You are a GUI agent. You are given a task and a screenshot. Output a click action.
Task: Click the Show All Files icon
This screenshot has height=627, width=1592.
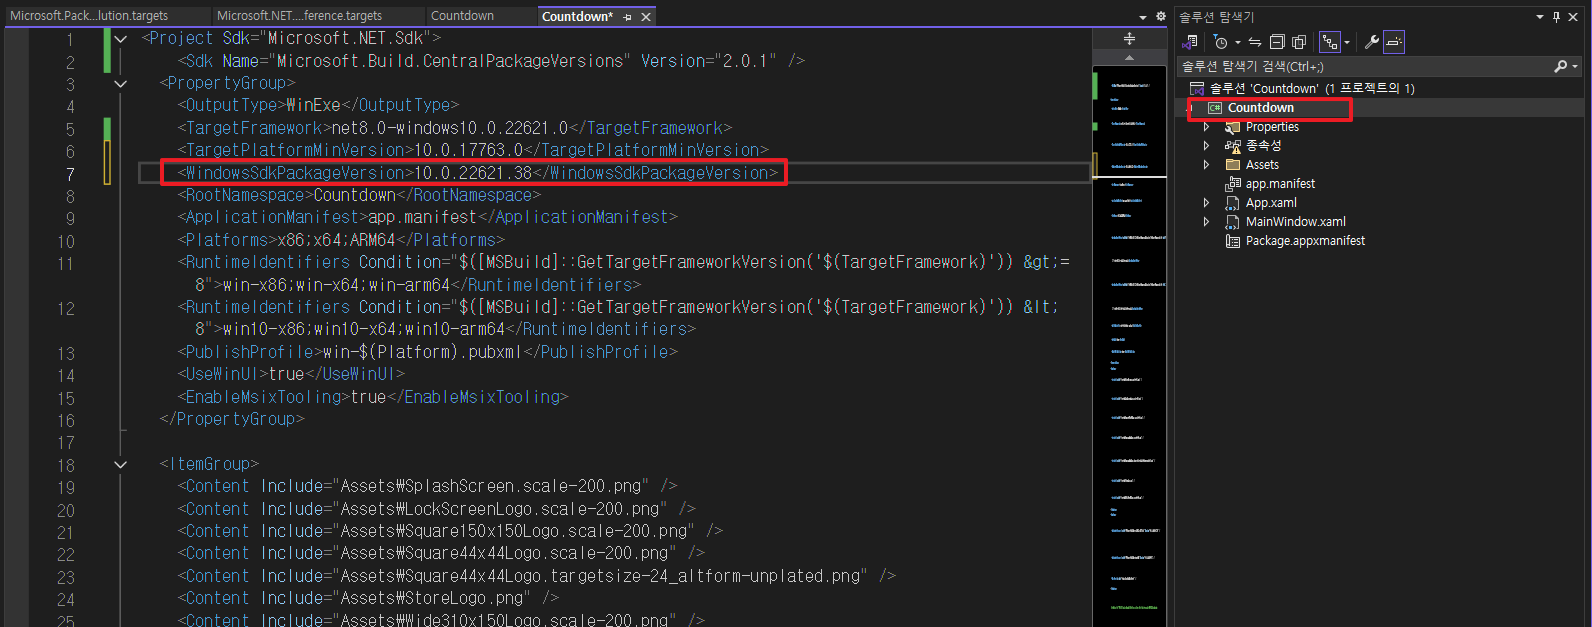(1299, 42)
